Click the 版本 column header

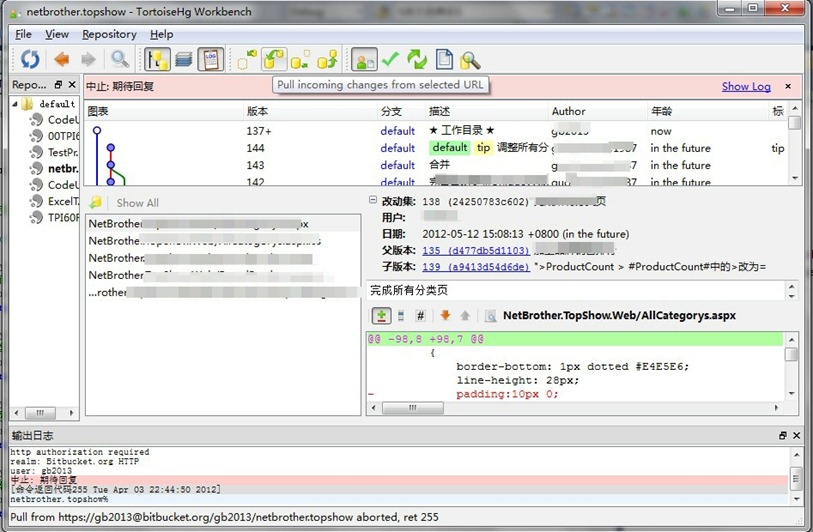tap(310, 111)
